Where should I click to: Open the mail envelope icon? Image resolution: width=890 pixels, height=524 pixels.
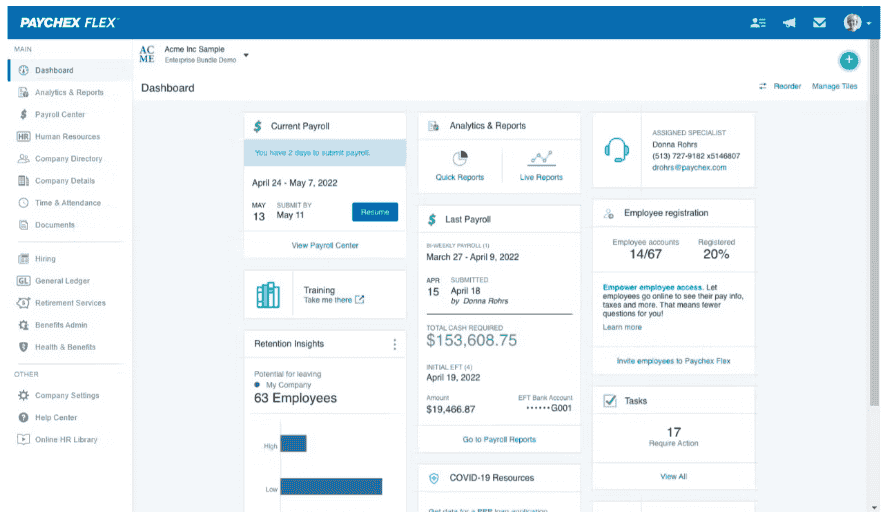point(819,23)
